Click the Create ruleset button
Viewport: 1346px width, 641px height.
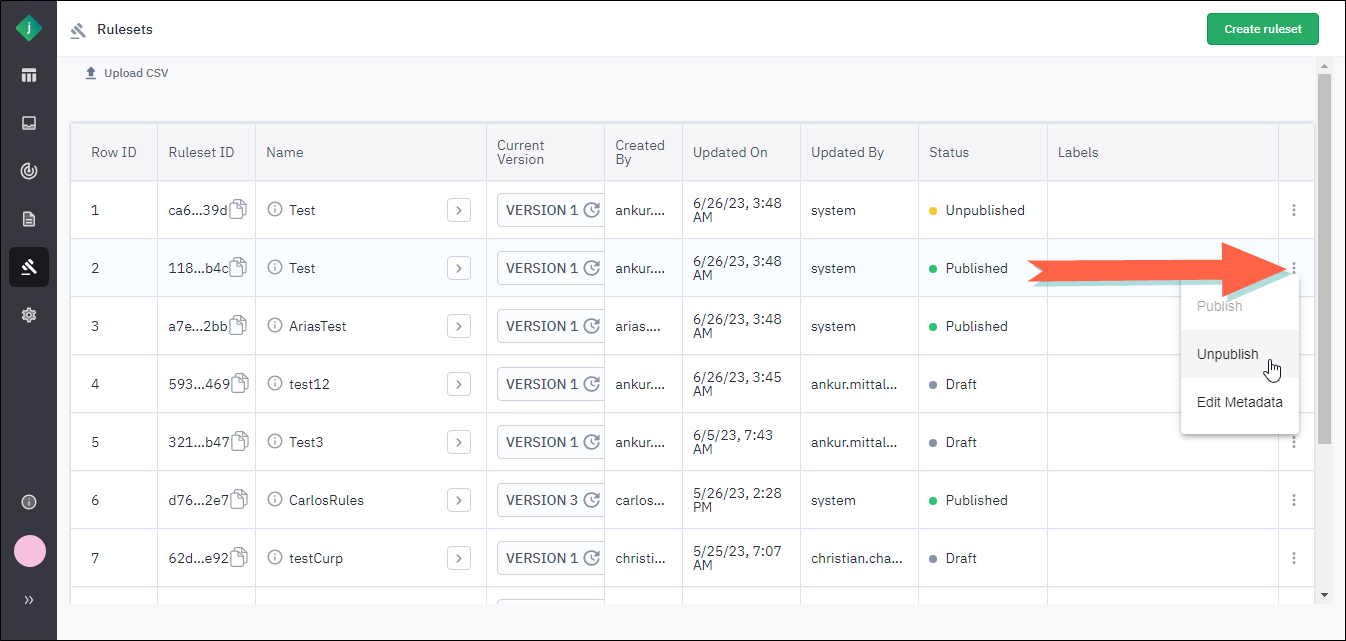click(1262, 29)
